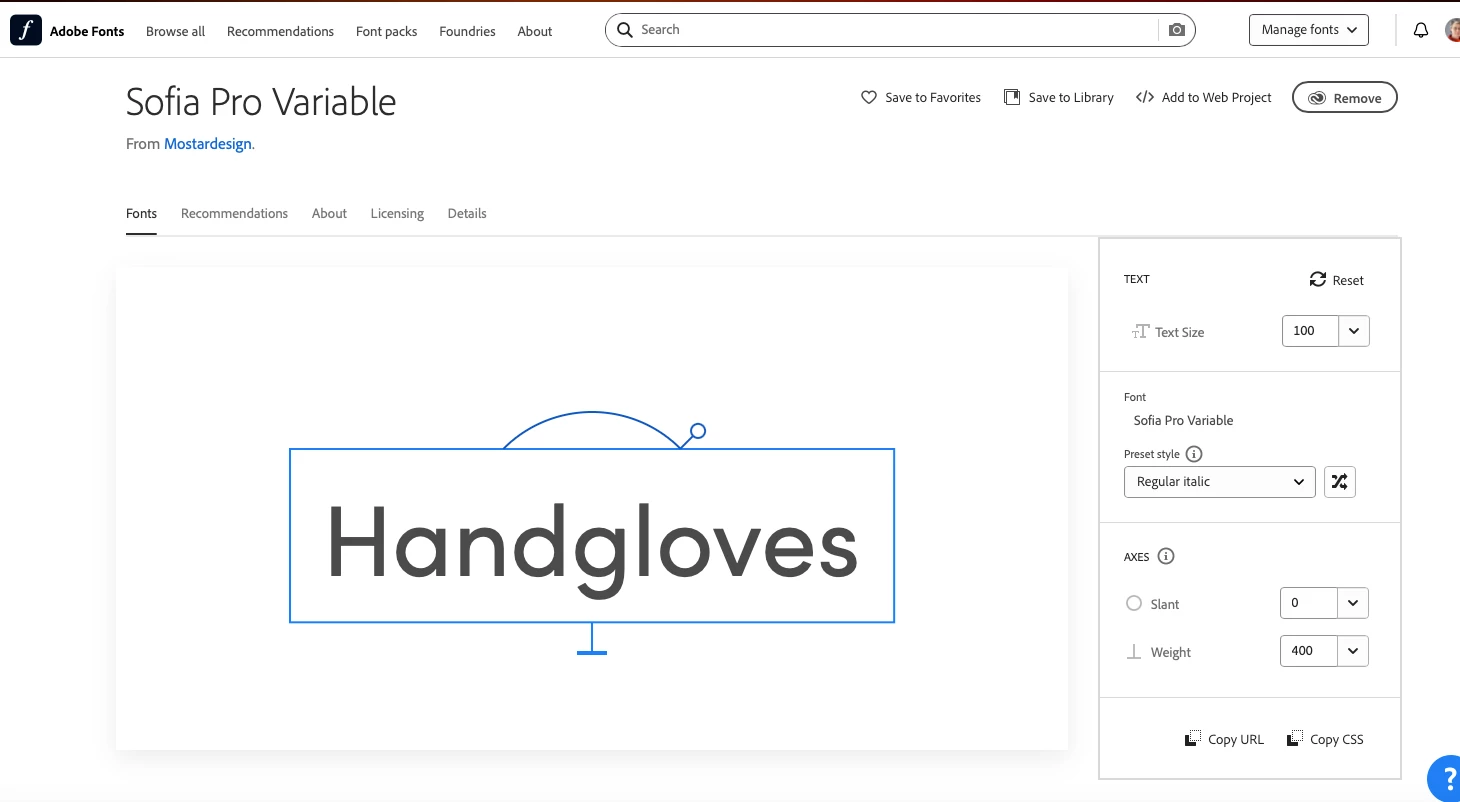Click the slant handle on the arc
Screen dimensions: 1460x802
click(x=698, y=431)
